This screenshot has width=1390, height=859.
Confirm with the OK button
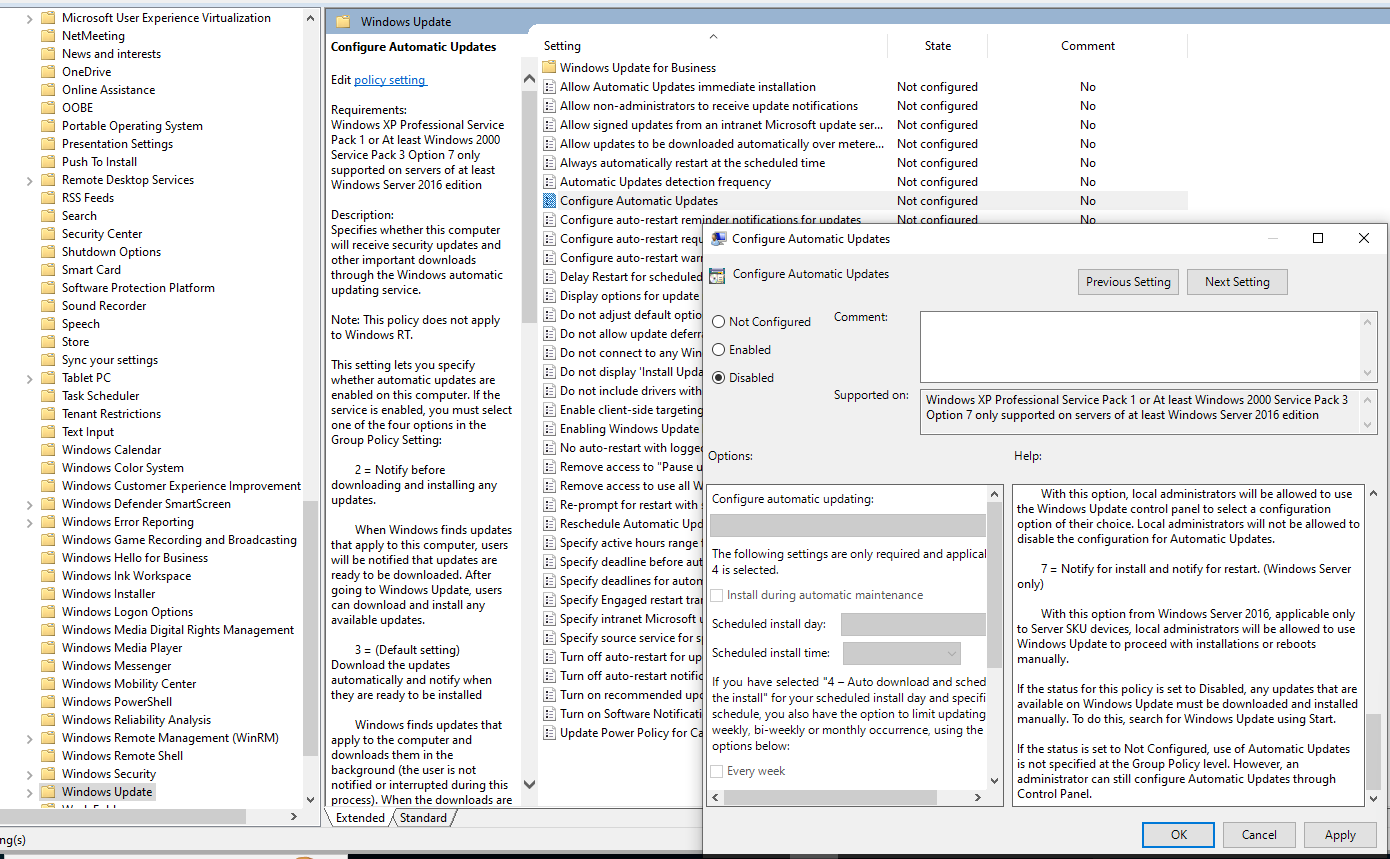[x=1178, y=835]
